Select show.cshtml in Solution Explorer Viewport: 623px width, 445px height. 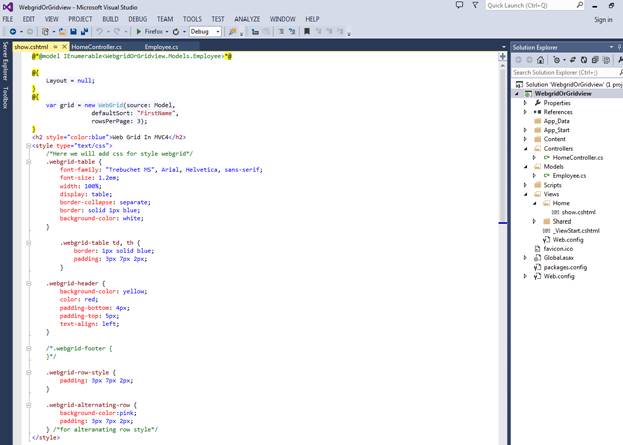577,212
